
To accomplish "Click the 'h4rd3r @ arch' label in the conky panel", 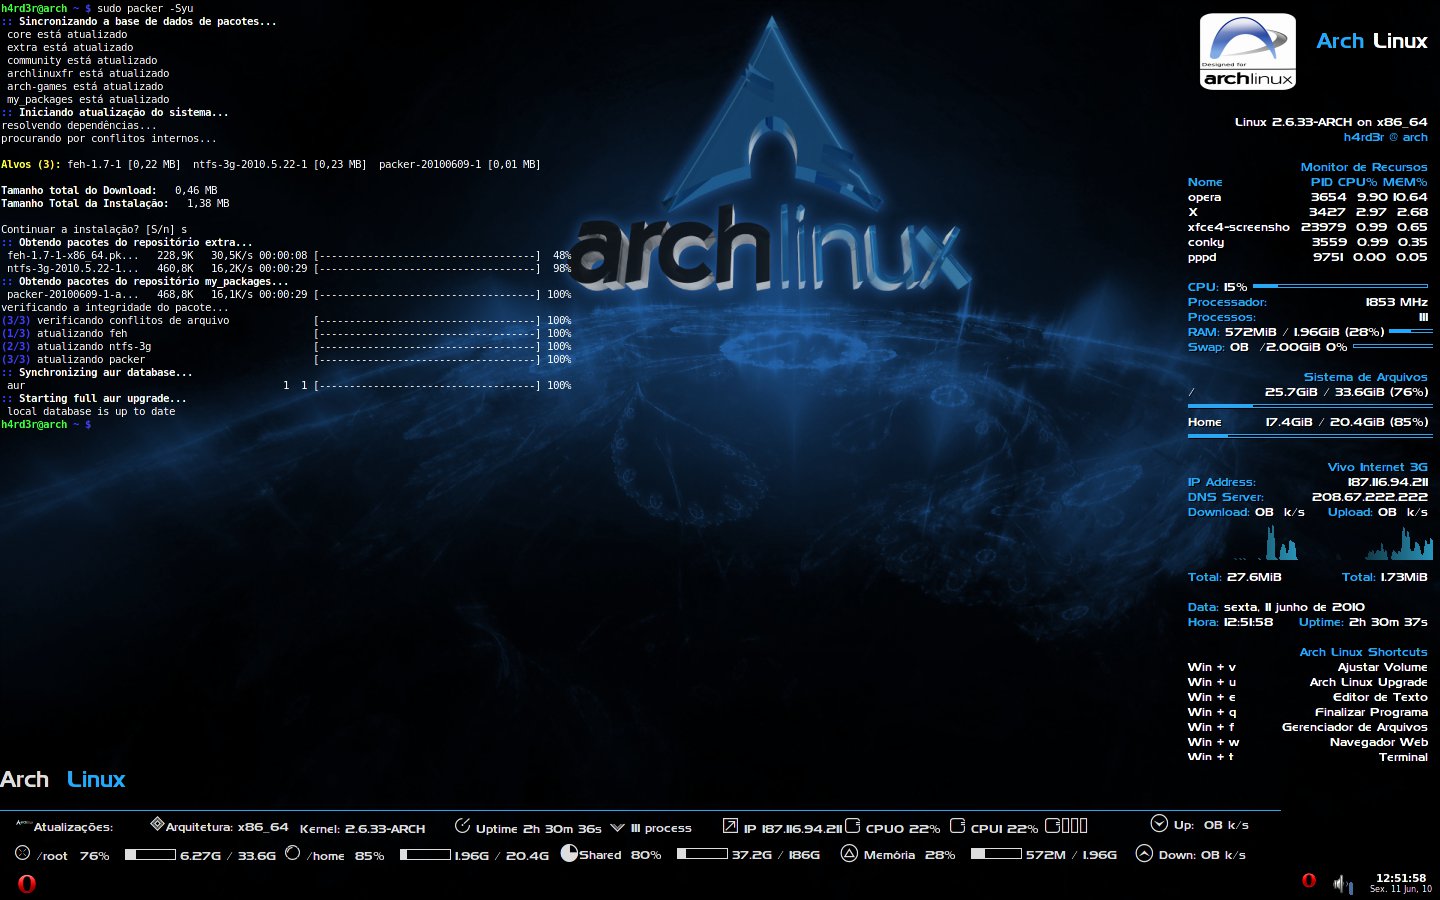I will pyautogui.click(x=1386, y=137).
